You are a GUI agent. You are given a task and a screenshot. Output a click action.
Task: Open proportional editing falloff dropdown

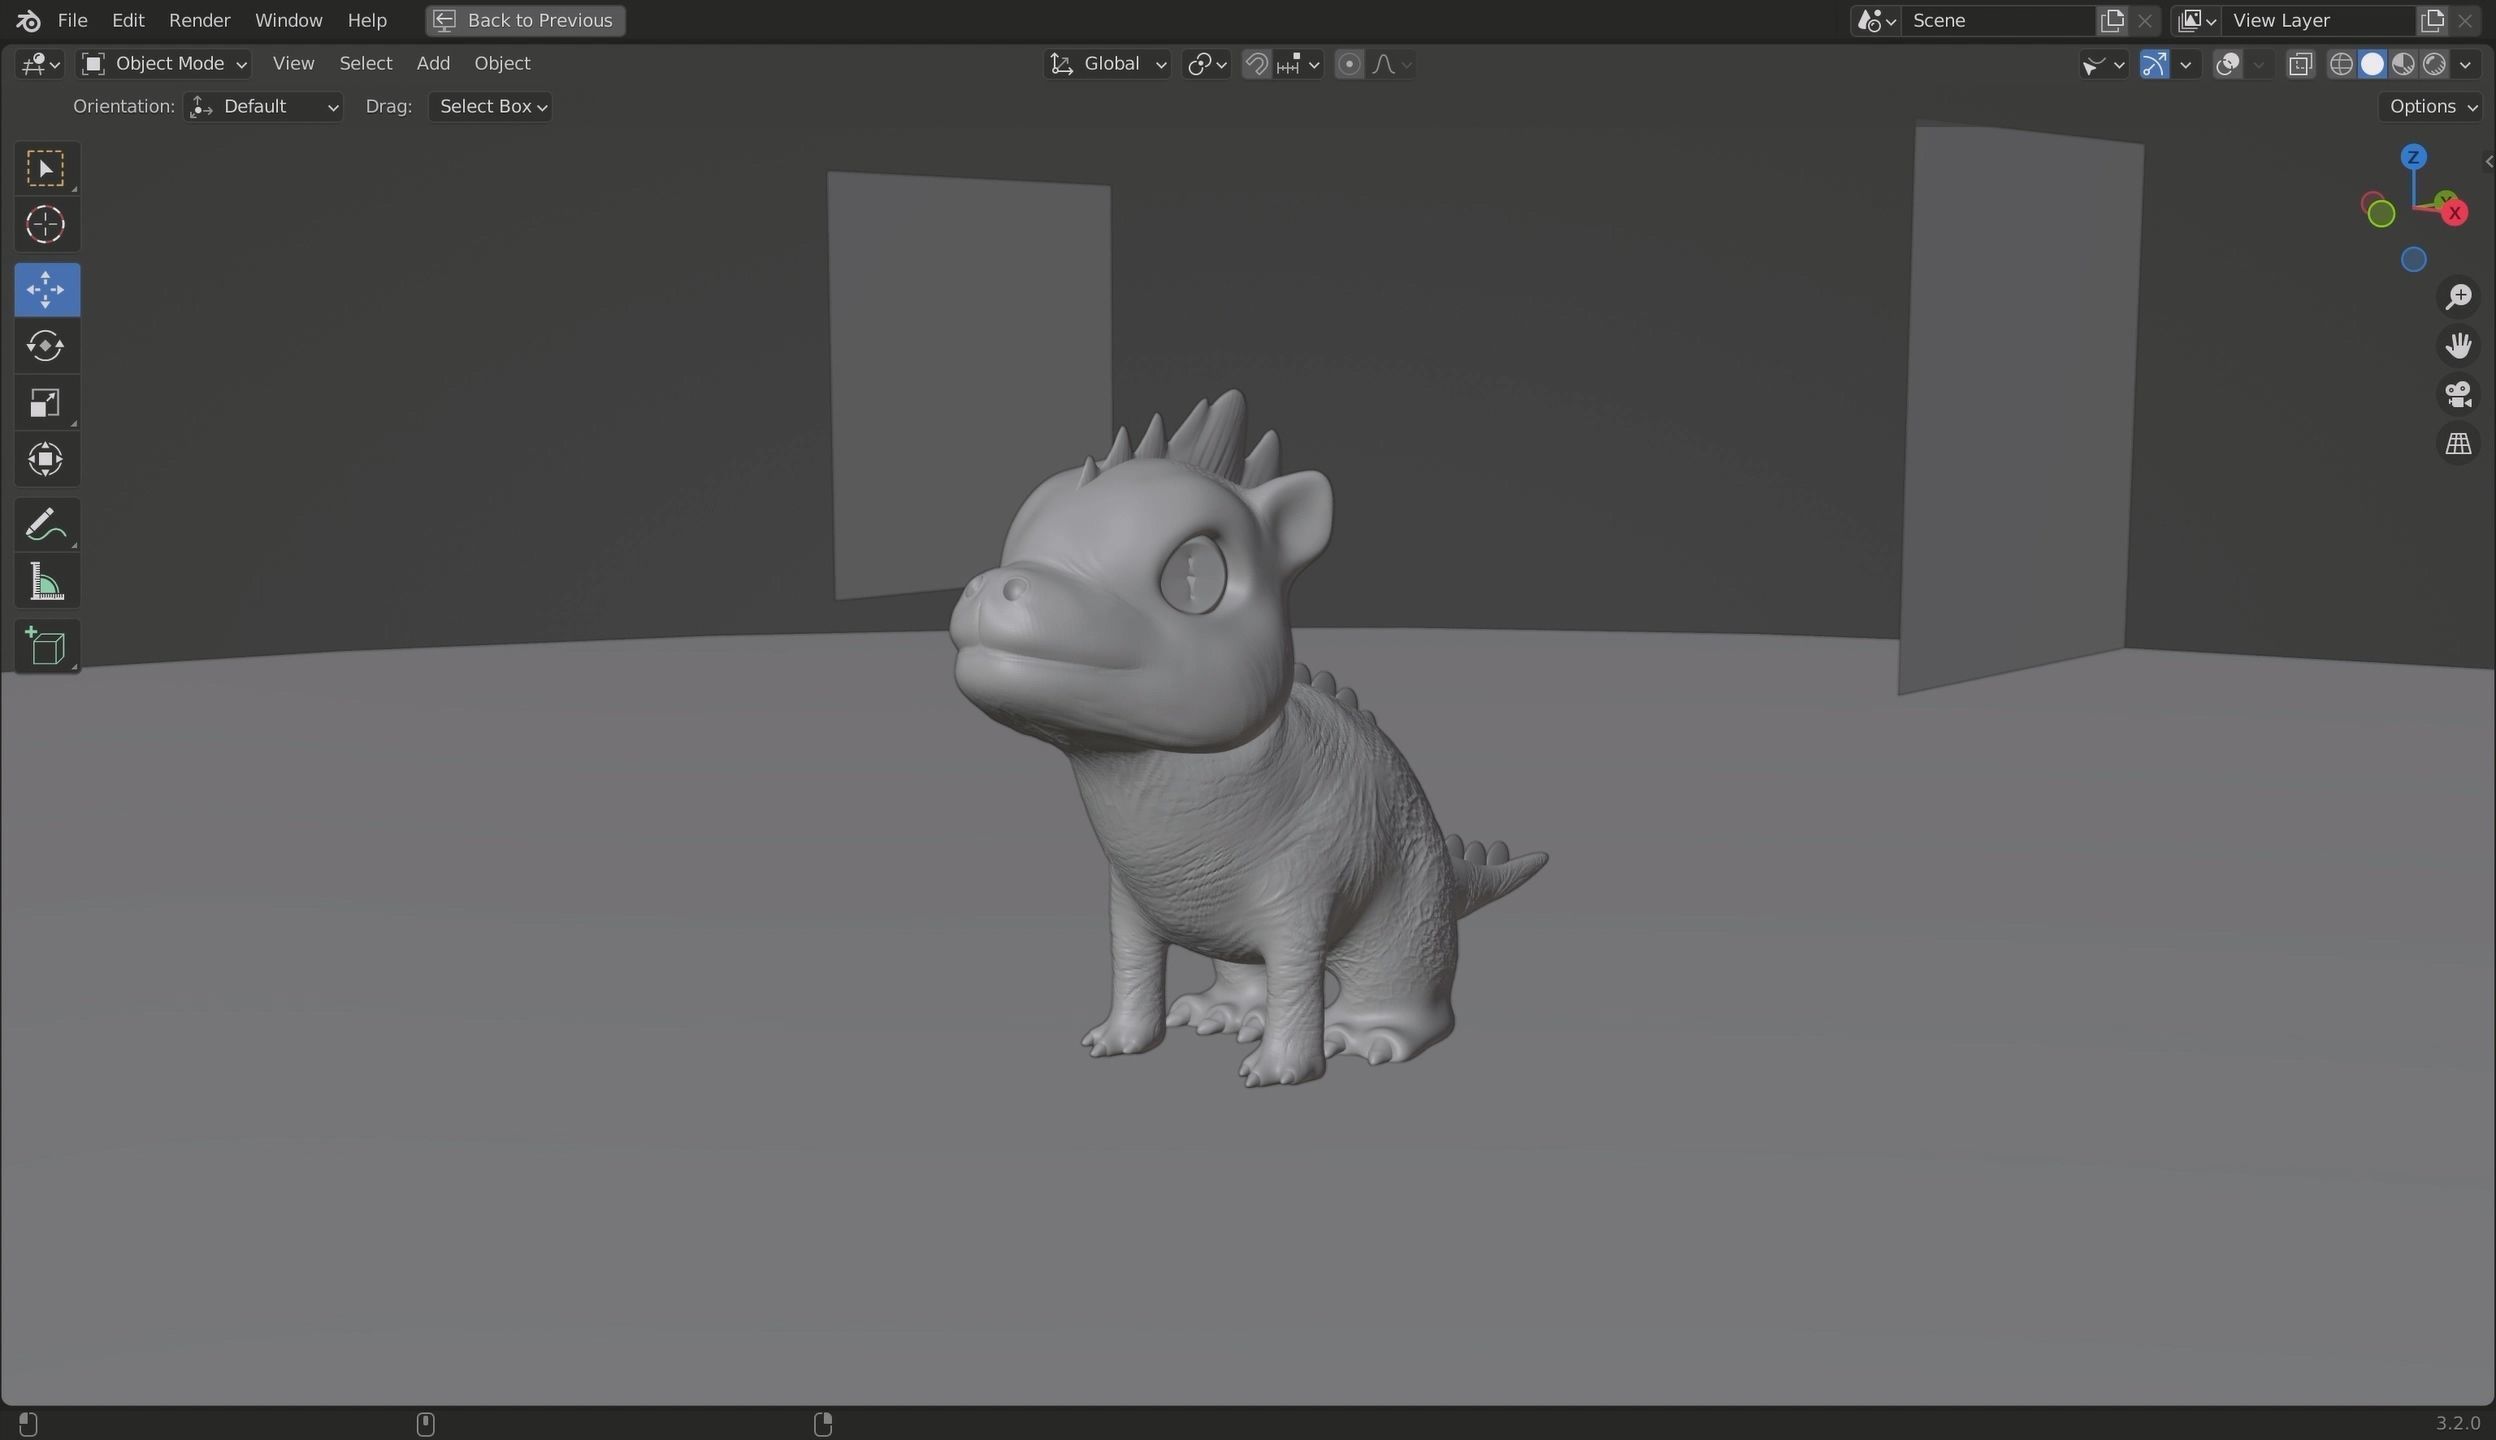(x=1391, y=64)
